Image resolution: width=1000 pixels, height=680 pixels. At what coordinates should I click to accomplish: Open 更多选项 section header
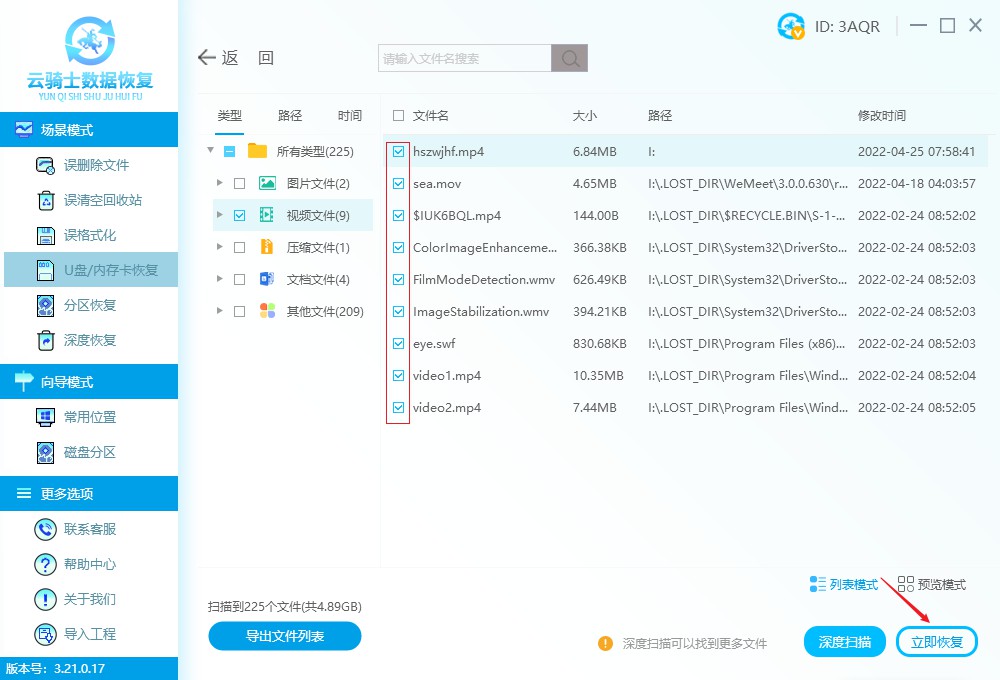pos(89,493)
